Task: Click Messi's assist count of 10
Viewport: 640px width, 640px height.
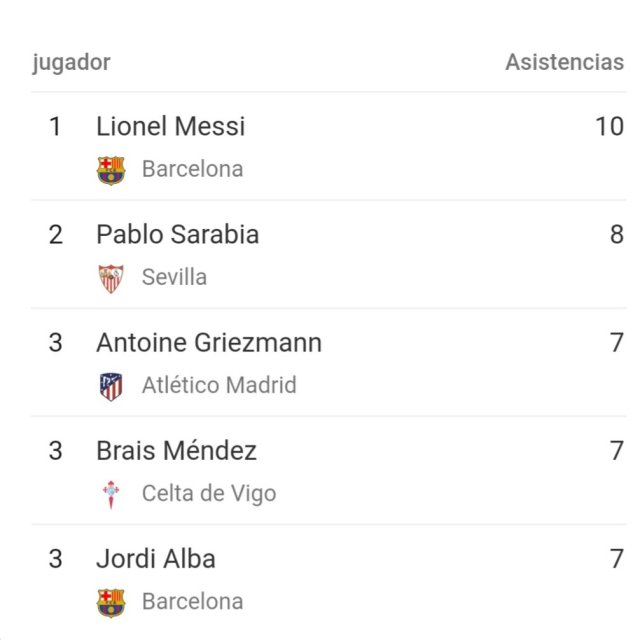Action: point(609,127)
